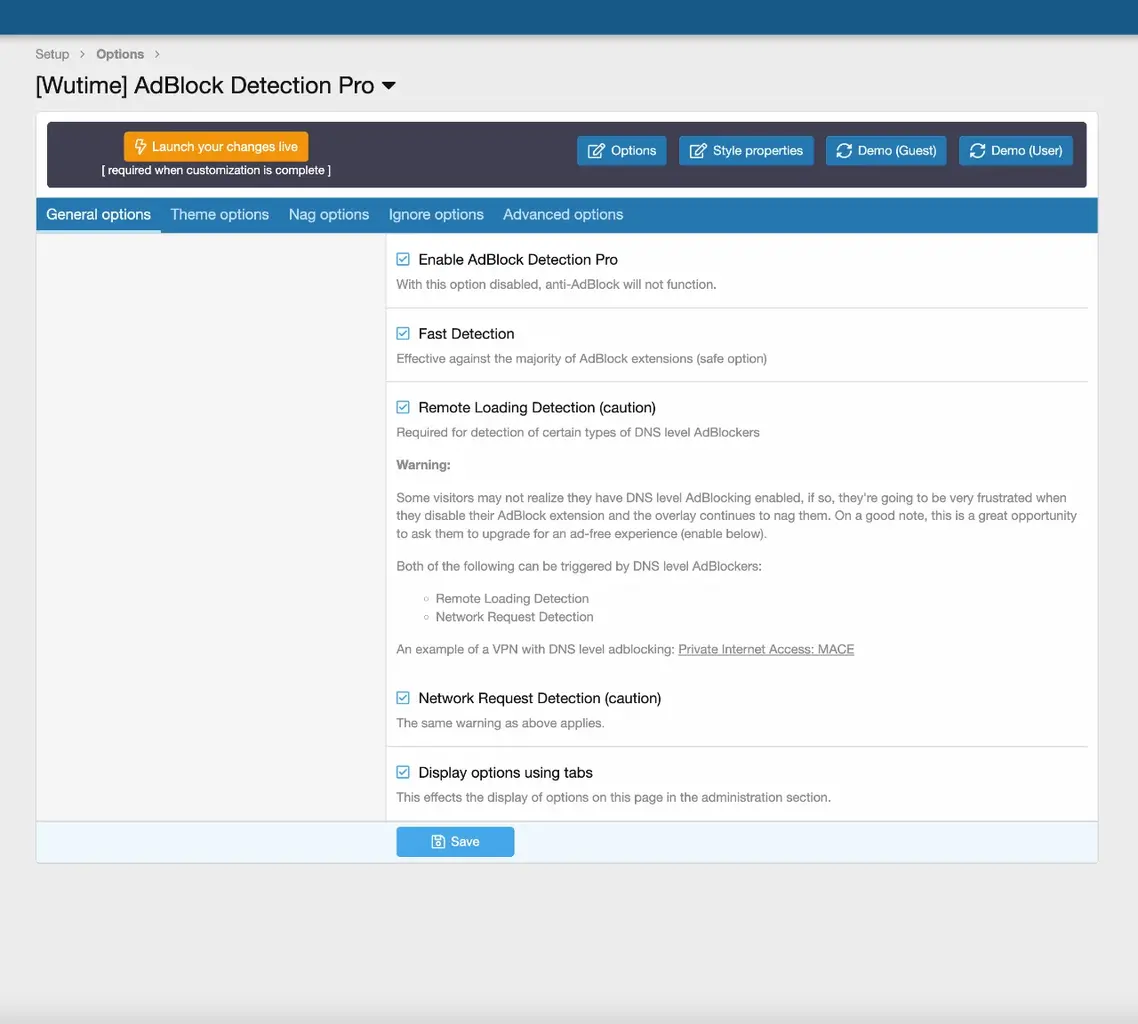The image size is (1138, 1024).
Task: Click the refresh icon on Demo (Guest)
Action: click(x=844, y=151)
